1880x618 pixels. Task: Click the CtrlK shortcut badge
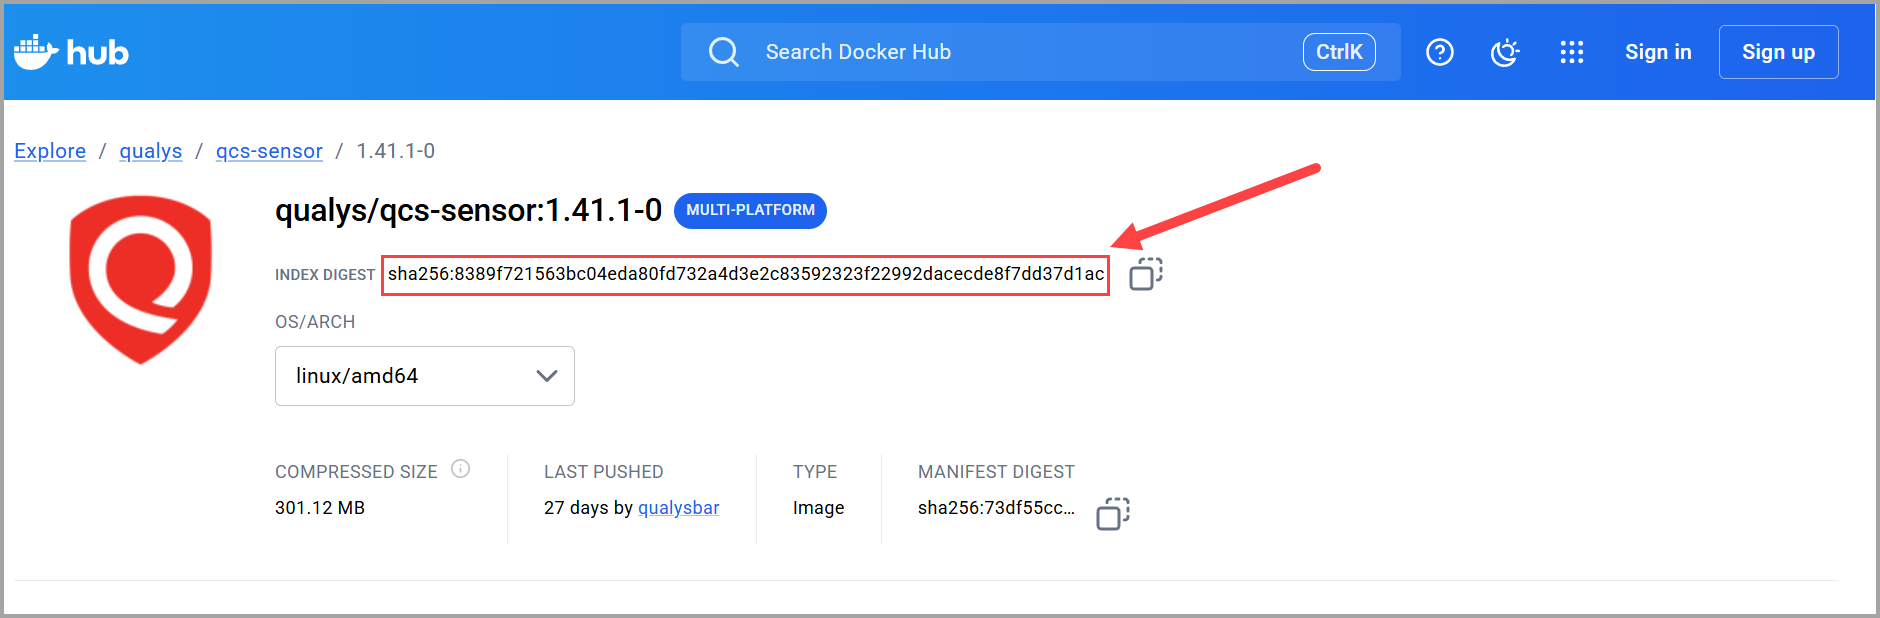(1338, 52)
